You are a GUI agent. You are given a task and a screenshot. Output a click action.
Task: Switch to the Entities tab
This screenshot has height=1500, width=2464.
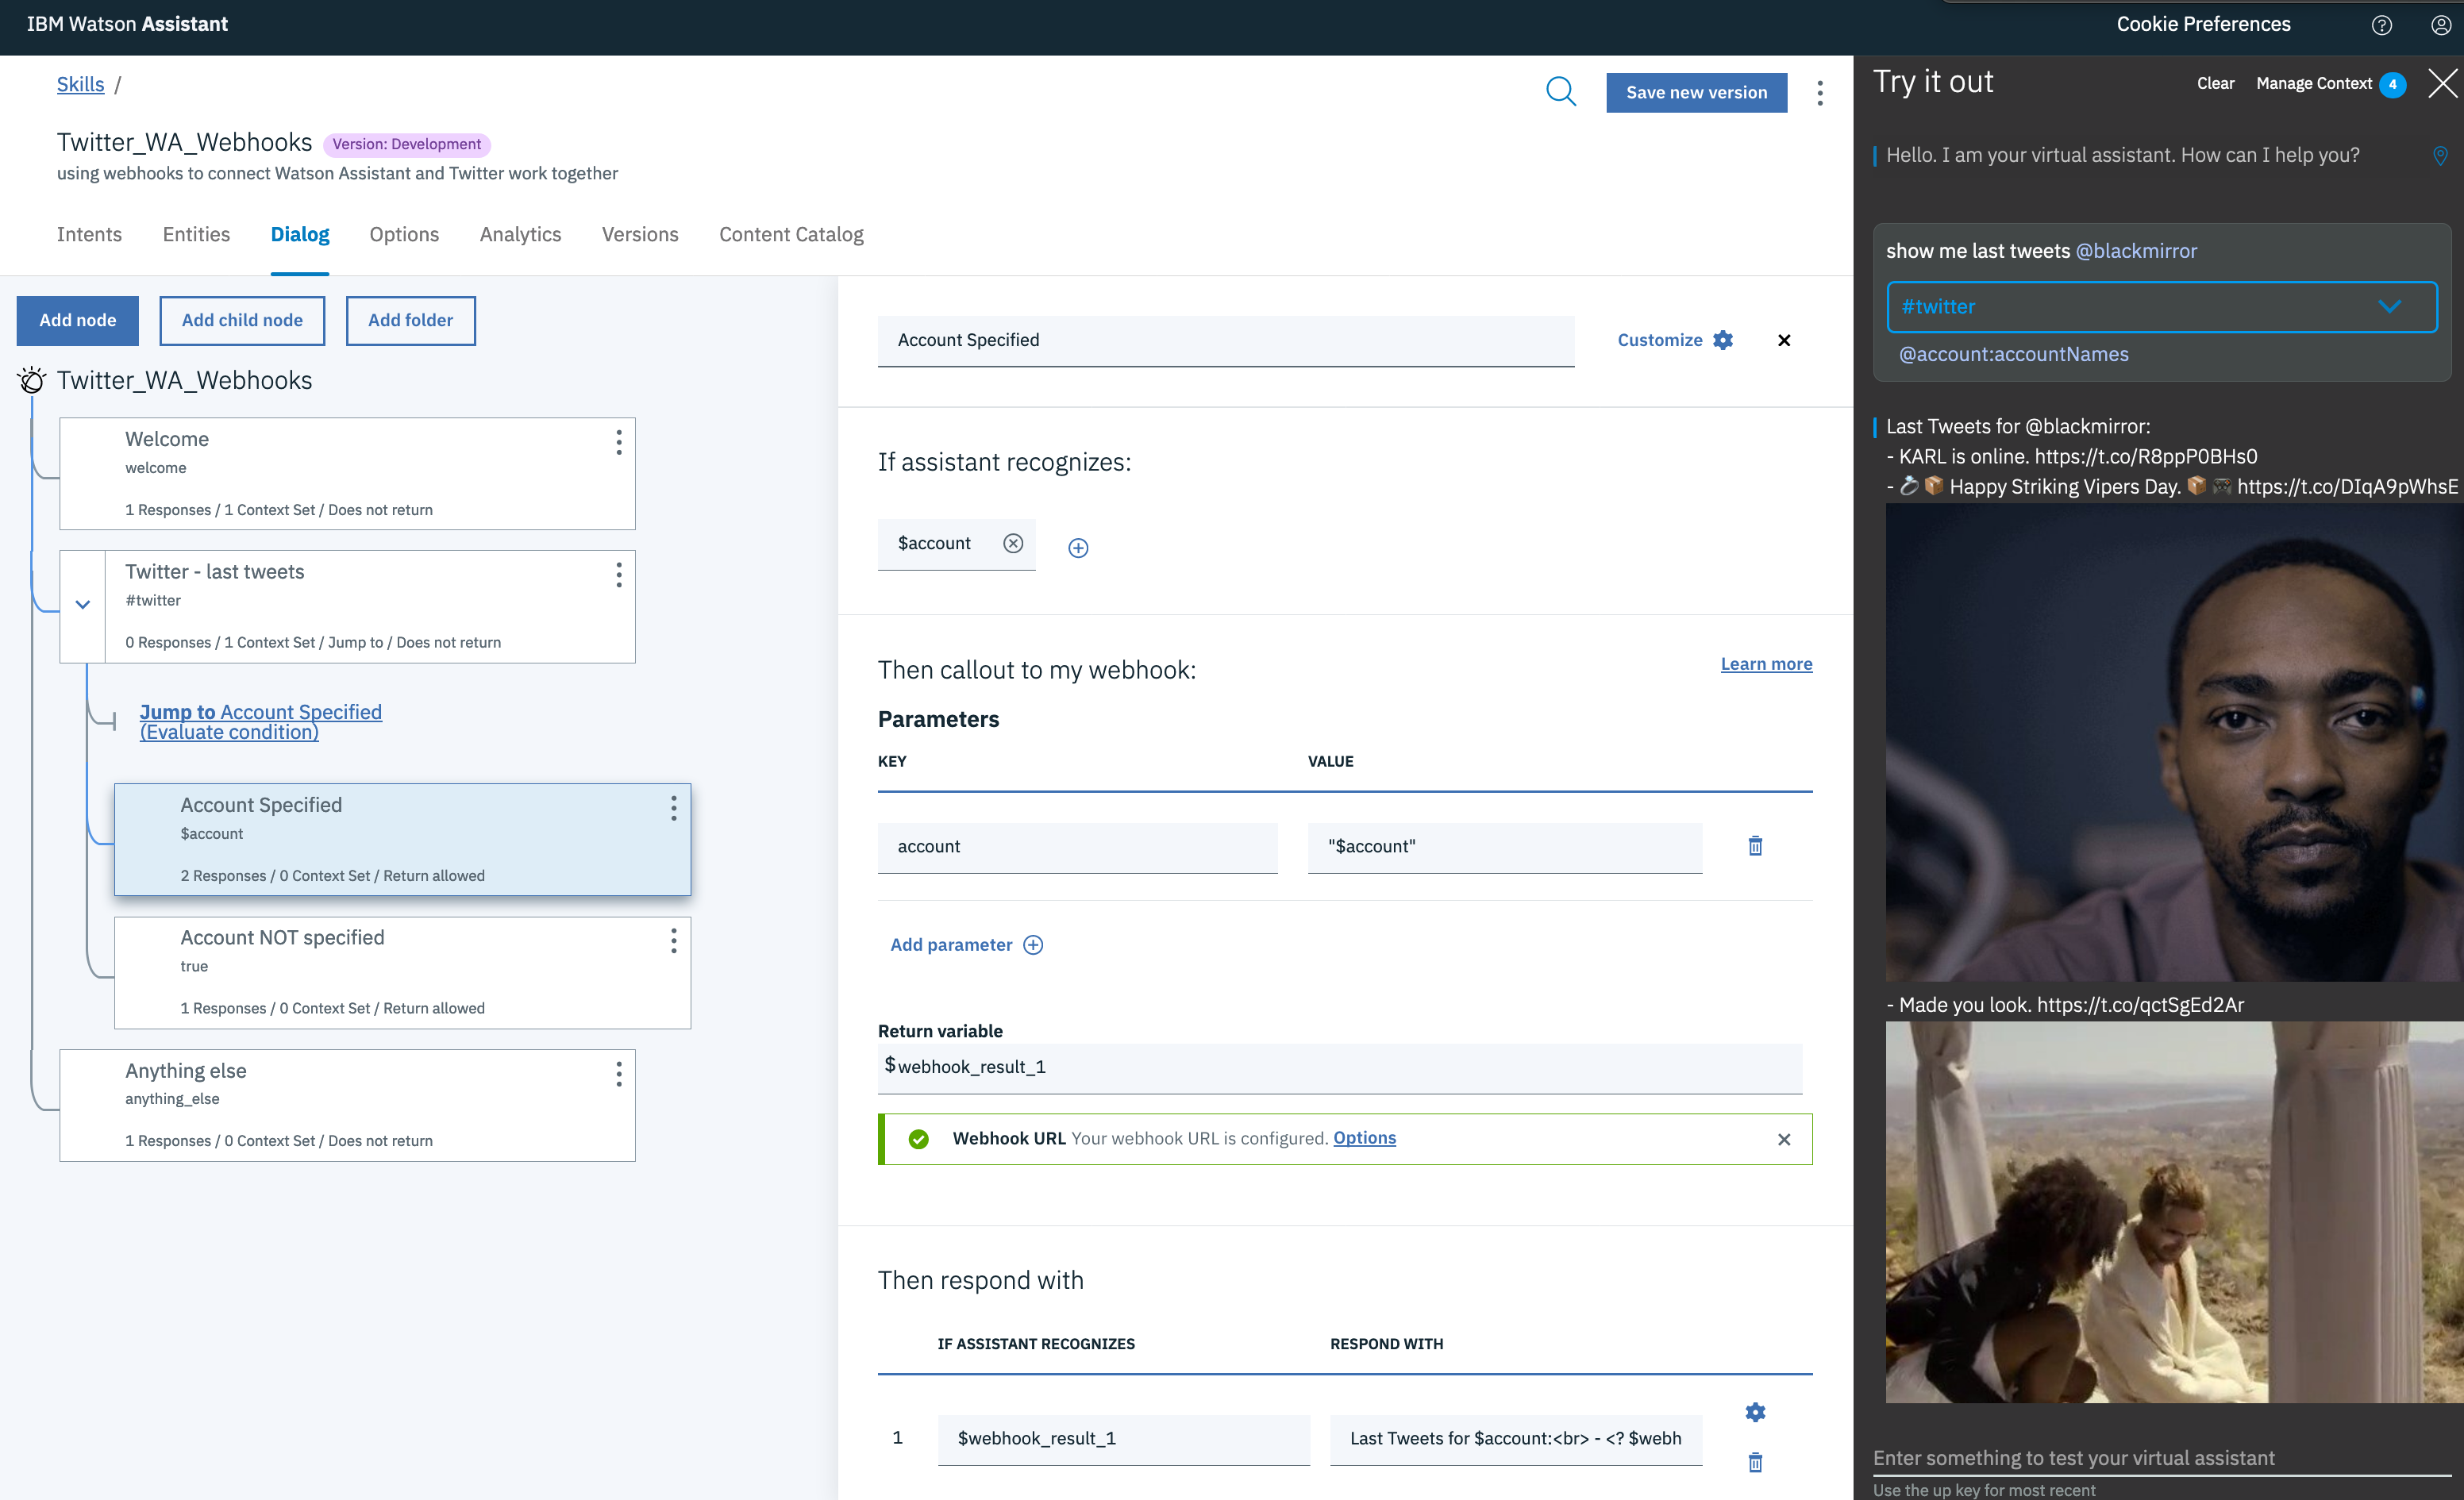pyautogui.click(x=196, y=234)
